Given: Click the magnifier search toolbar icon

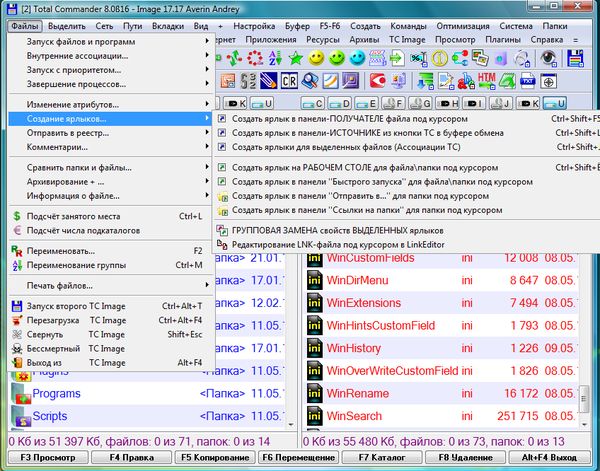Looking at the screenshot, I should pos(309,81).
